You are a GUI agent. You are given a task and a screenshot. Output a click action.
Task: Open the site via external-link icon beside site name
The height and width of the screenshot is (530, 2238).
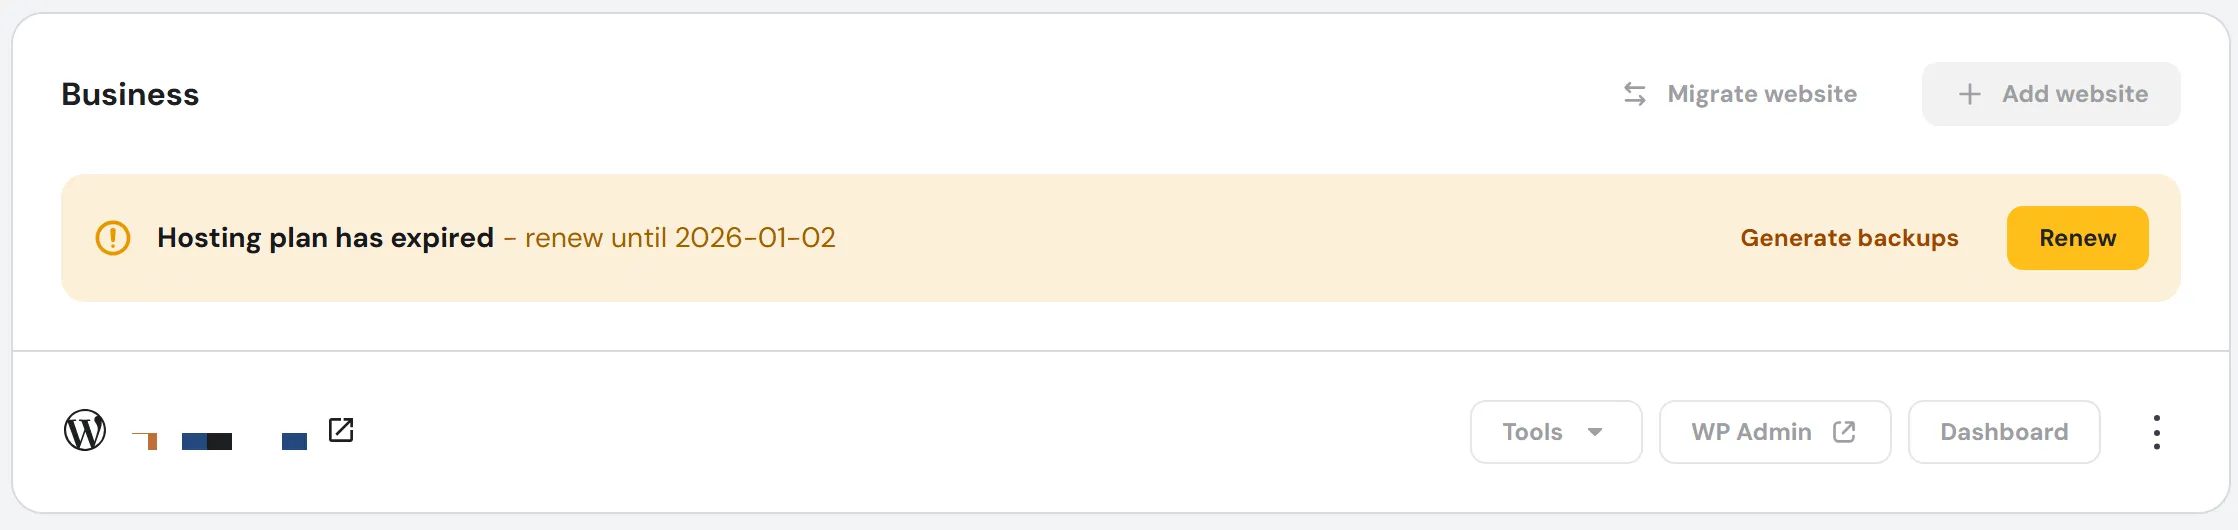pos(341,430)
